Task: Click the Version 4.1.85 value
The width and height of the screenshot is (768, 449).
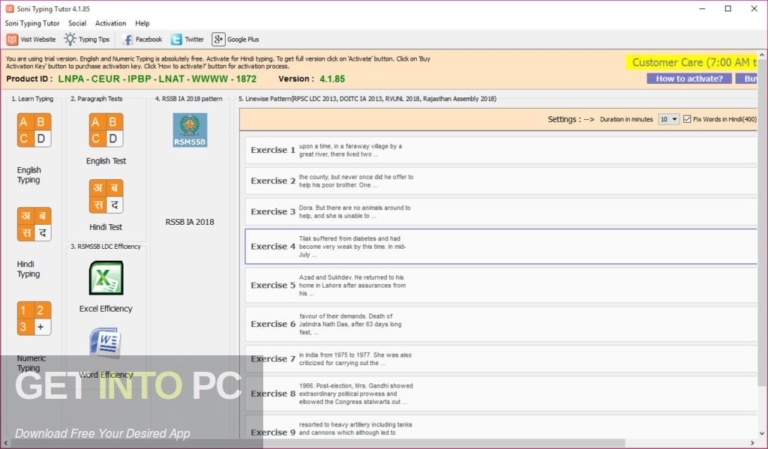Action: (x=332, y=79)
